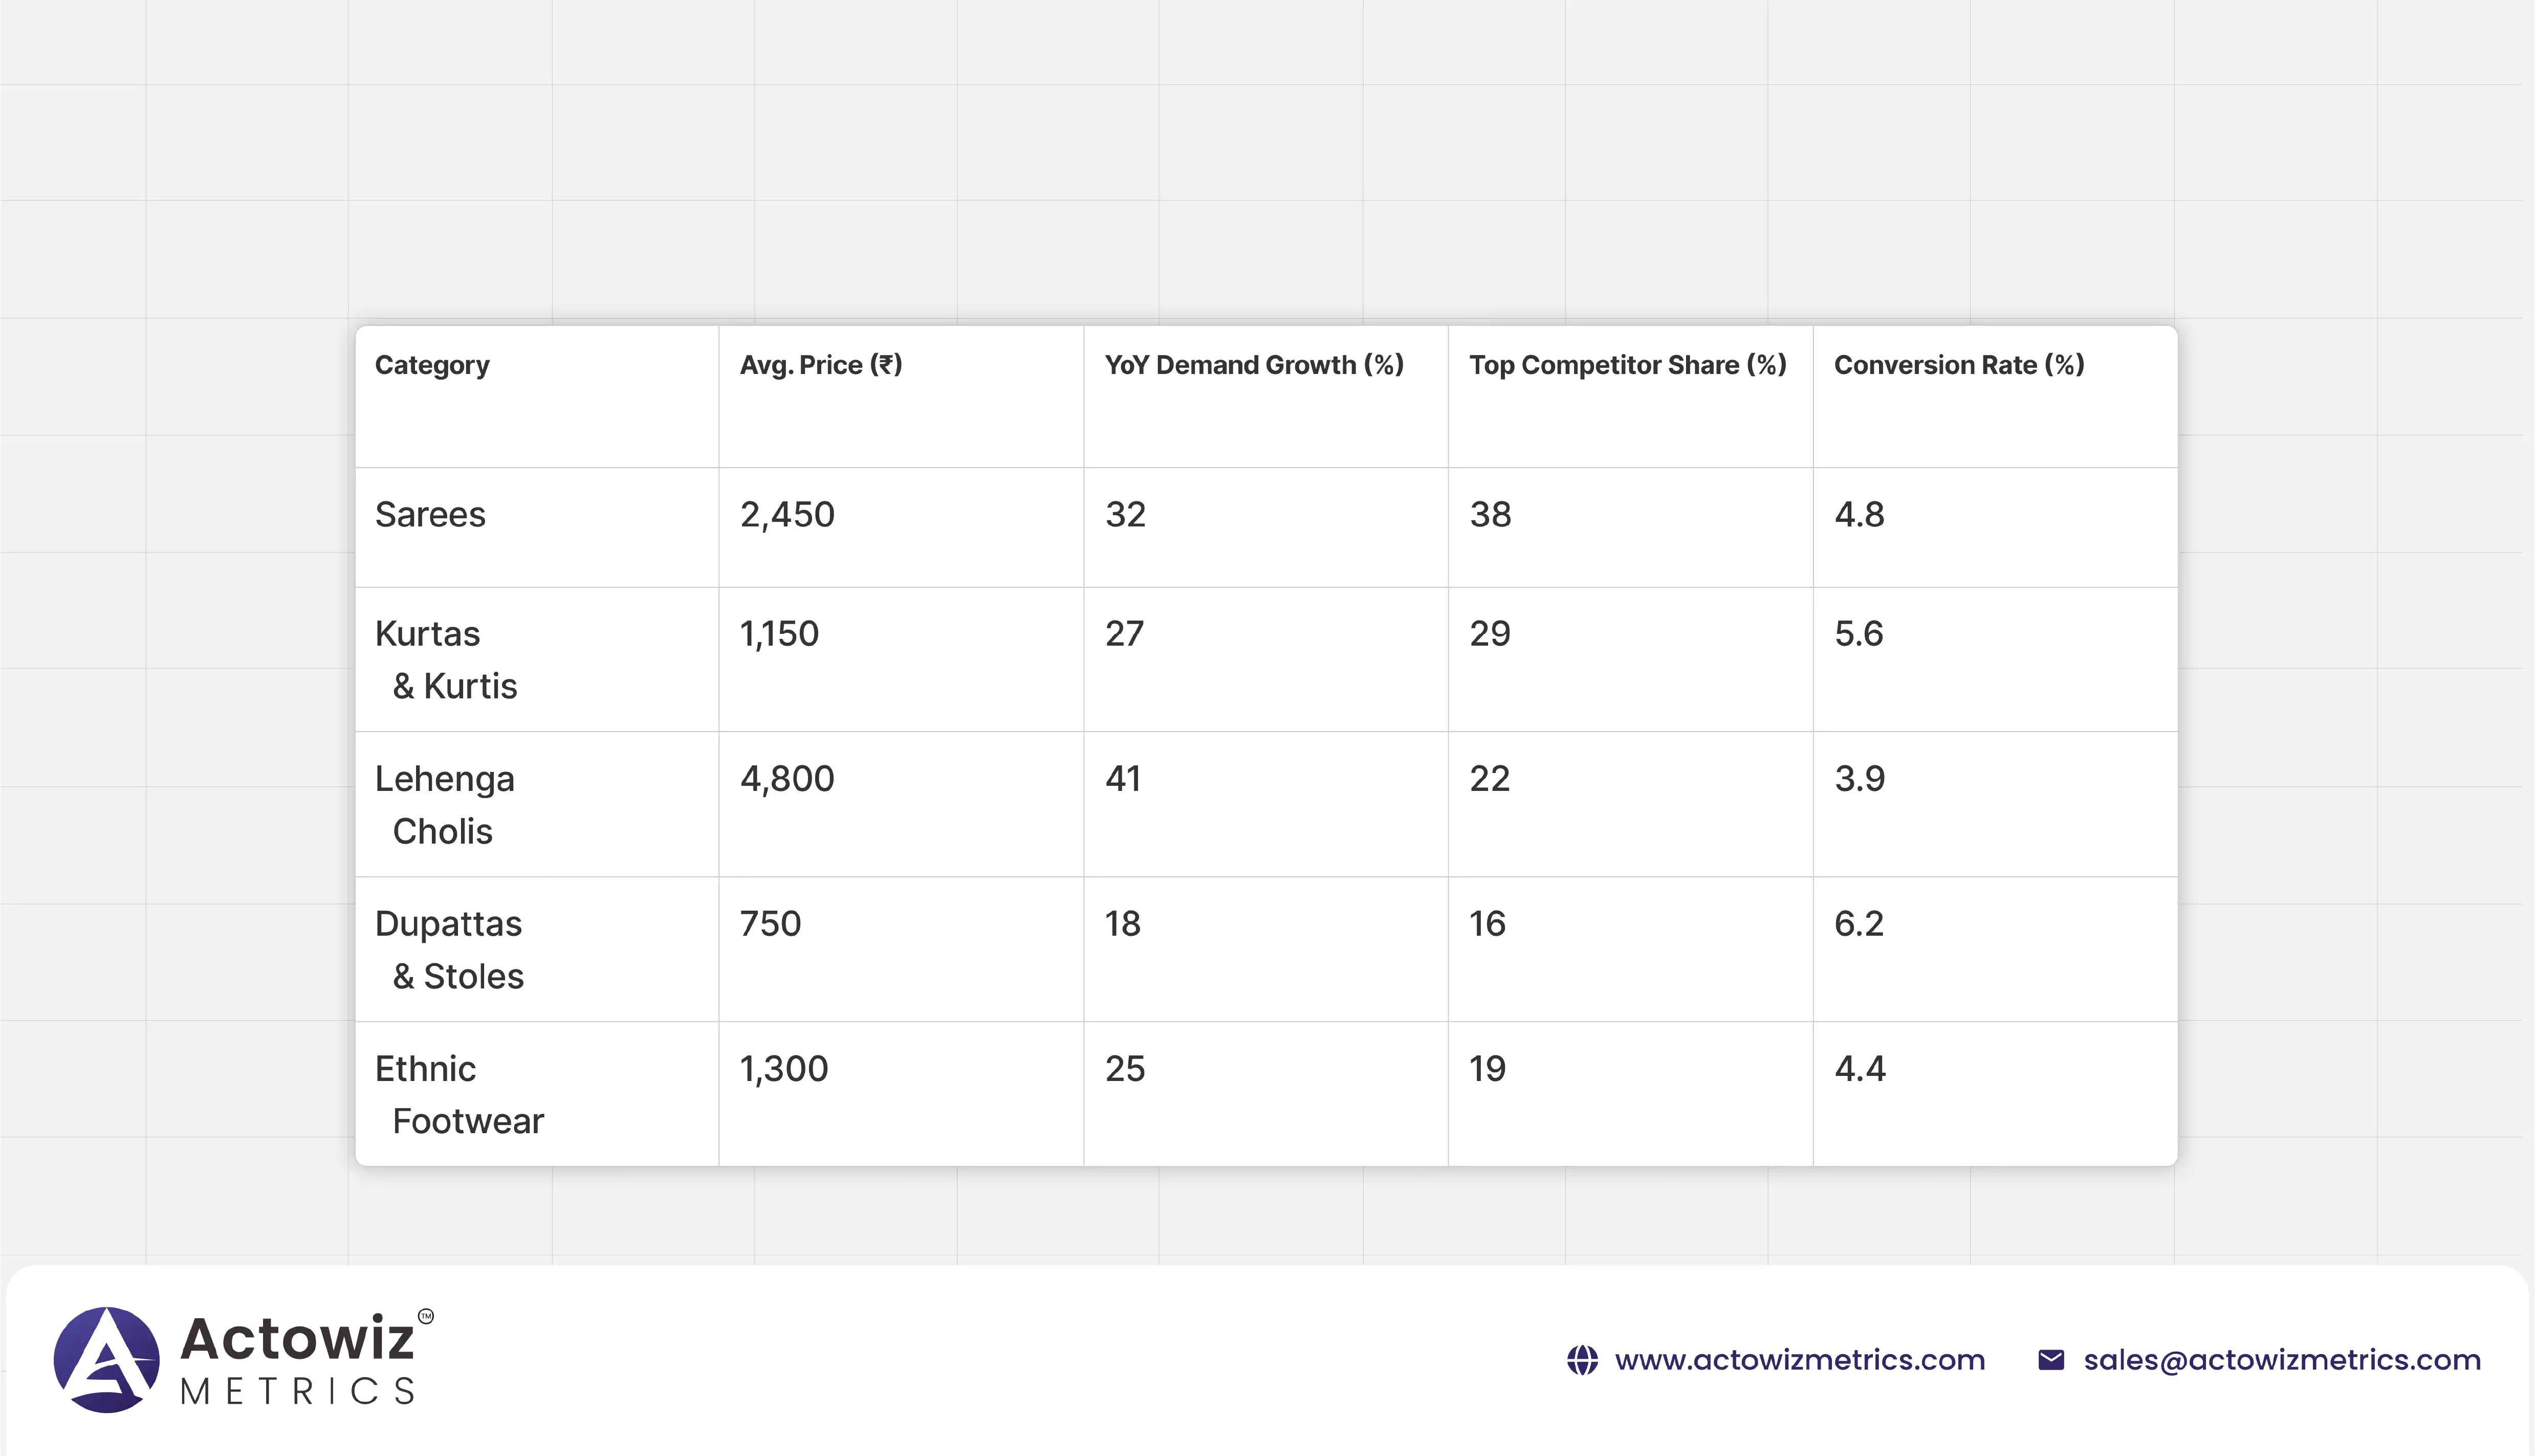Select the Sarees row label
This screenshot has width=2535, height=1456.
[430, 515]
